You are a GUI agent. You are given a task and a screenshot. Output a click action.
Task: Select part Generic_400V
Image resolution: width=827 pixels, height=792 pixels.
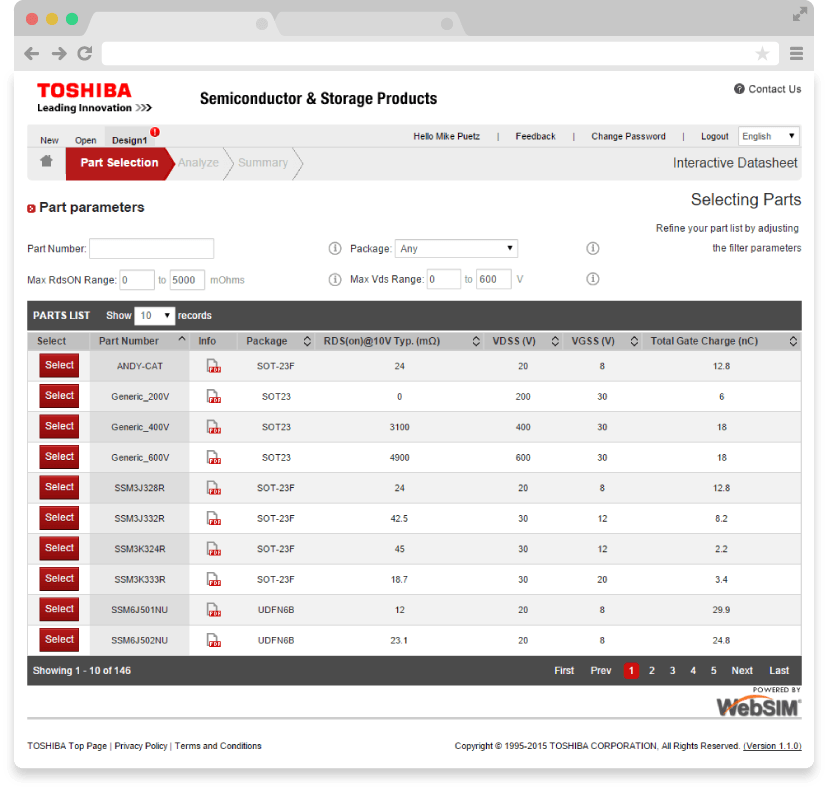(59, 426)
